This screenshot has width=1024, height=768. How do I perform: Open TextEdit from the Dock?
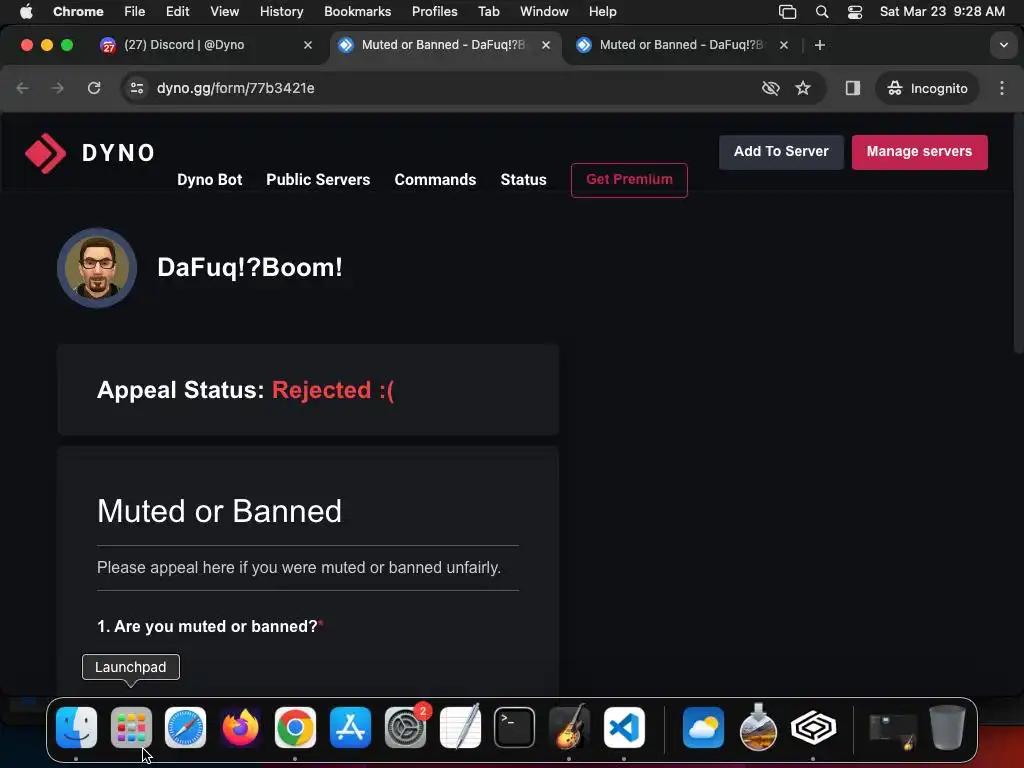coord(460,727)
